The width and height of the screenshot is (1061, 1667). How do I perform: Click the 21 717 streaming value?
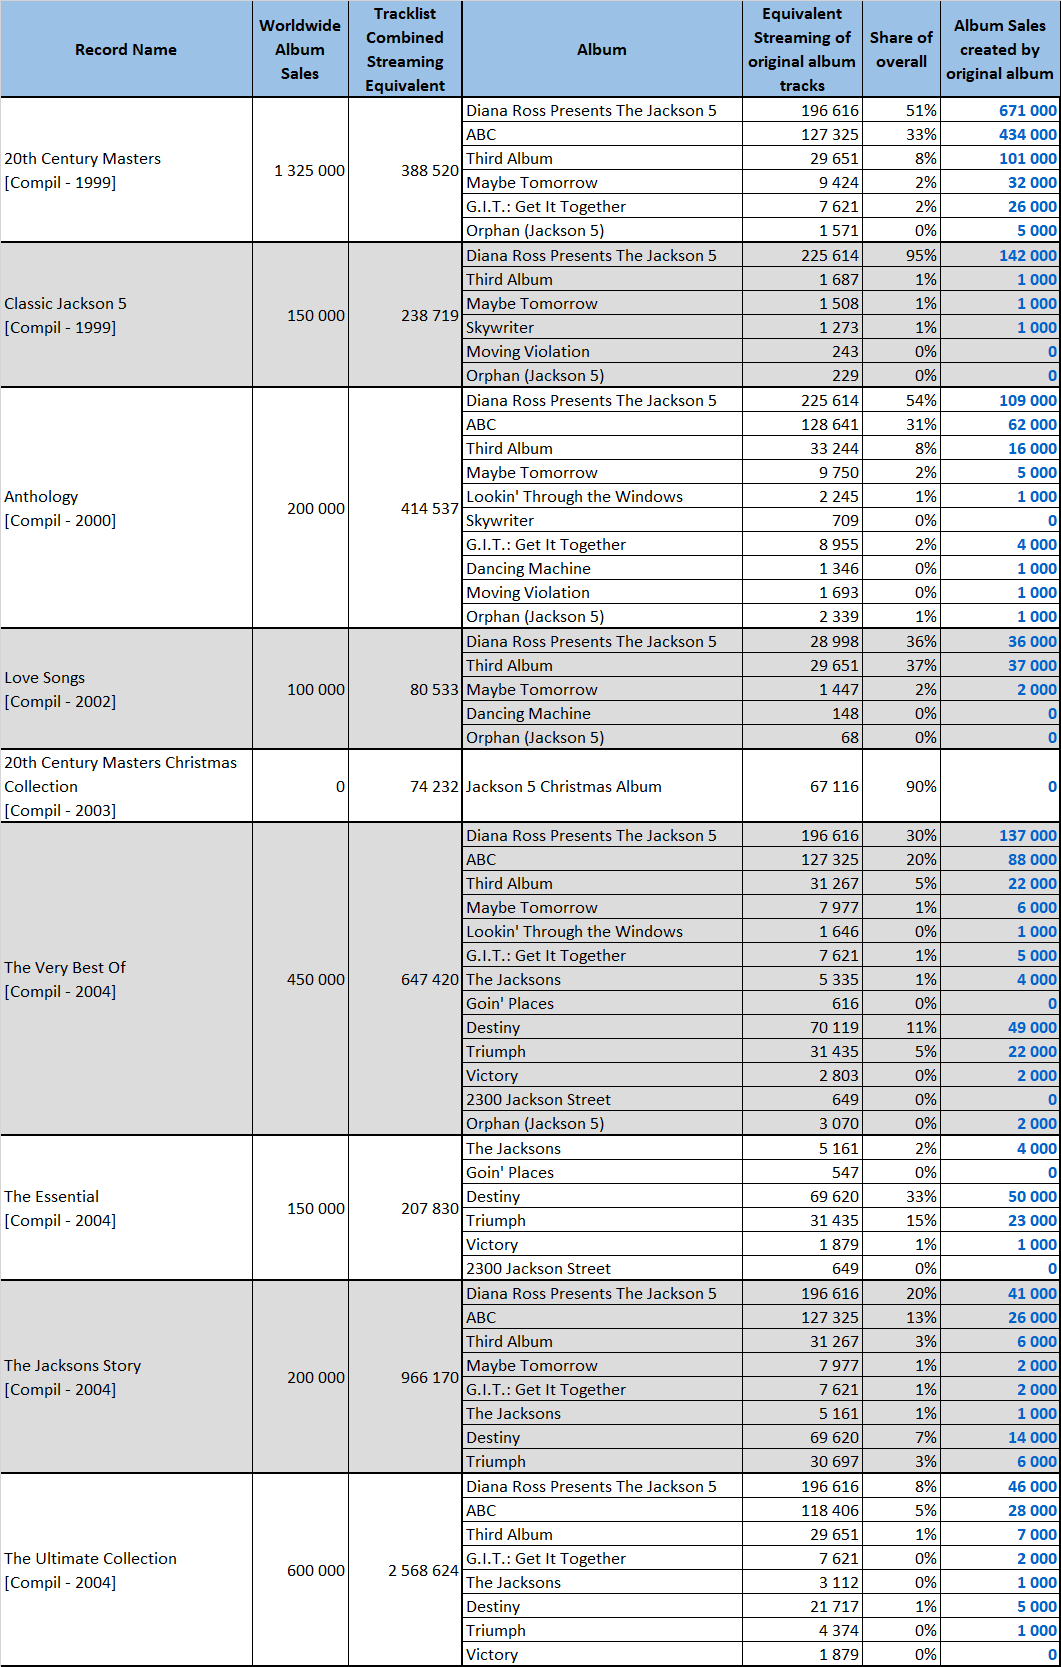(834, 1607)
